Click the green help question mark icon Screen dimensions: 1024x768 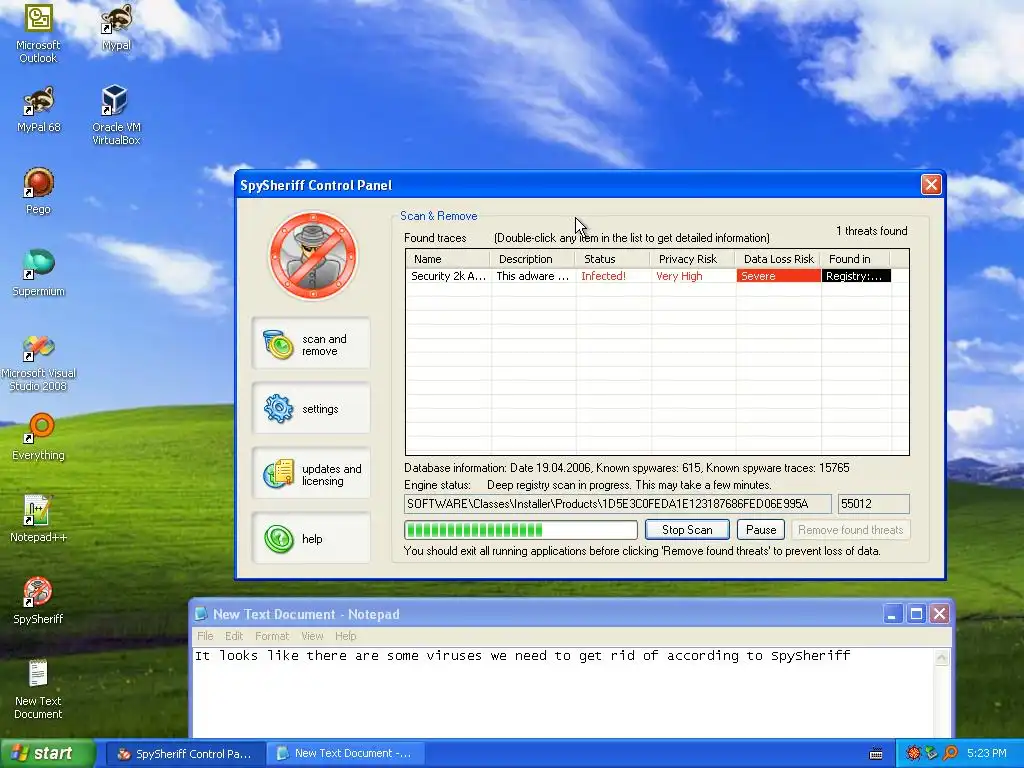point(278,539)
